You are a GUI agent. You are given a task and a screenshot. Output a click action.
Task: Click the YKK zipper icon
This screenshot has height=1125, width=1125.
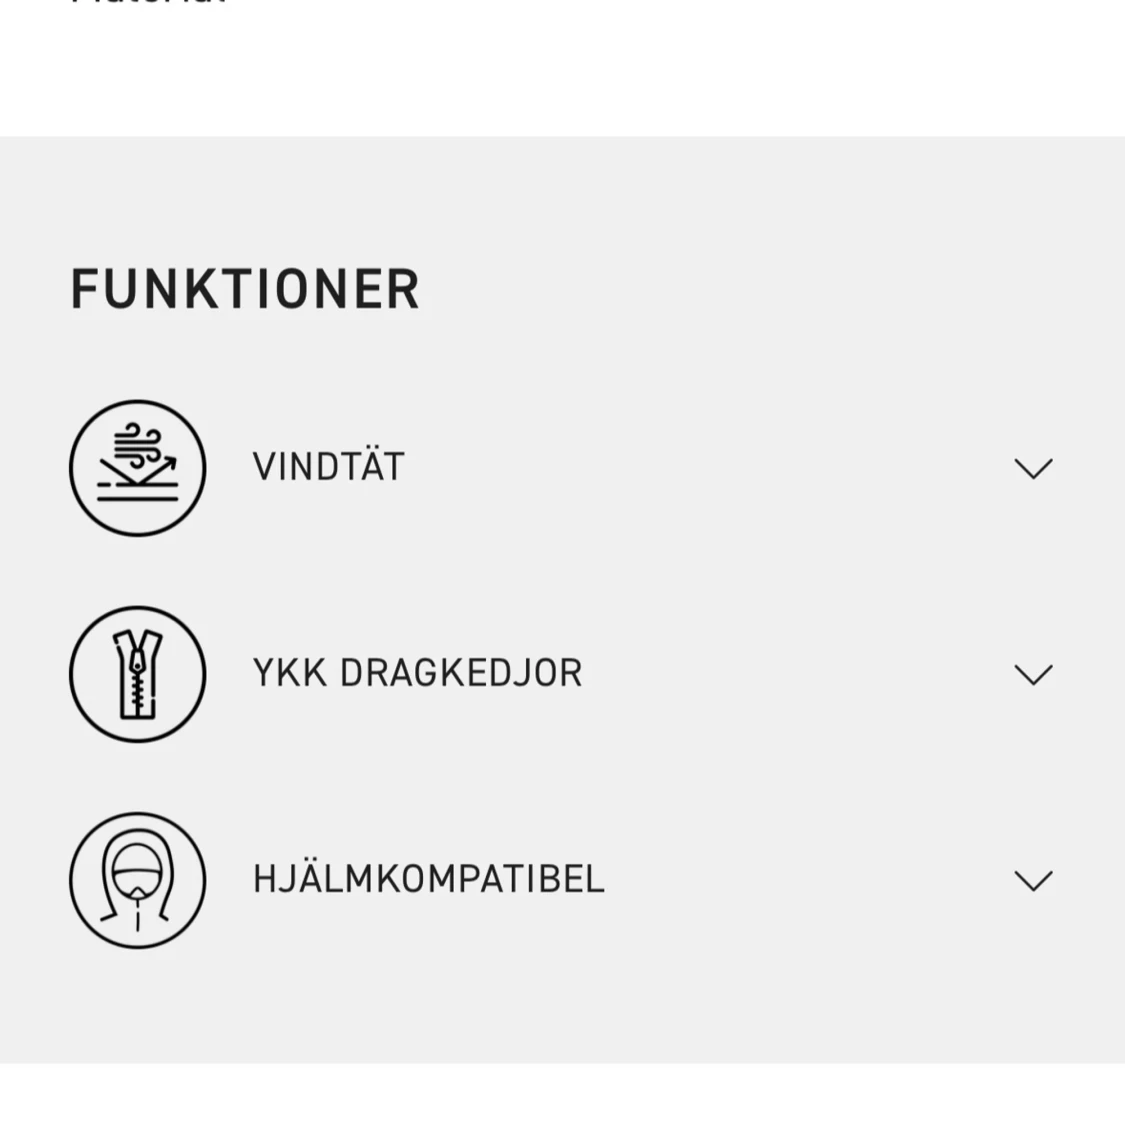pos(137,674)
